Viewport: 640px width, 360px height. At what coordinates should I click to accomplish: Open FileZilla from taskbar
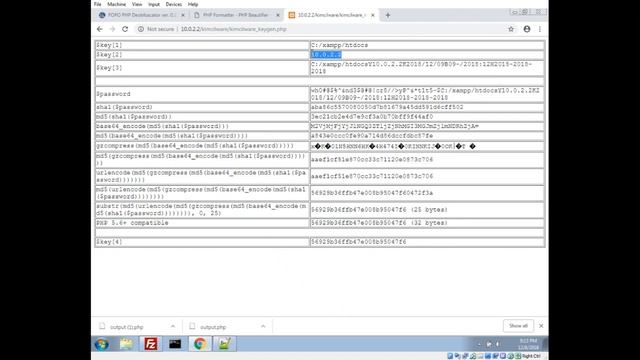click(151, 344)
